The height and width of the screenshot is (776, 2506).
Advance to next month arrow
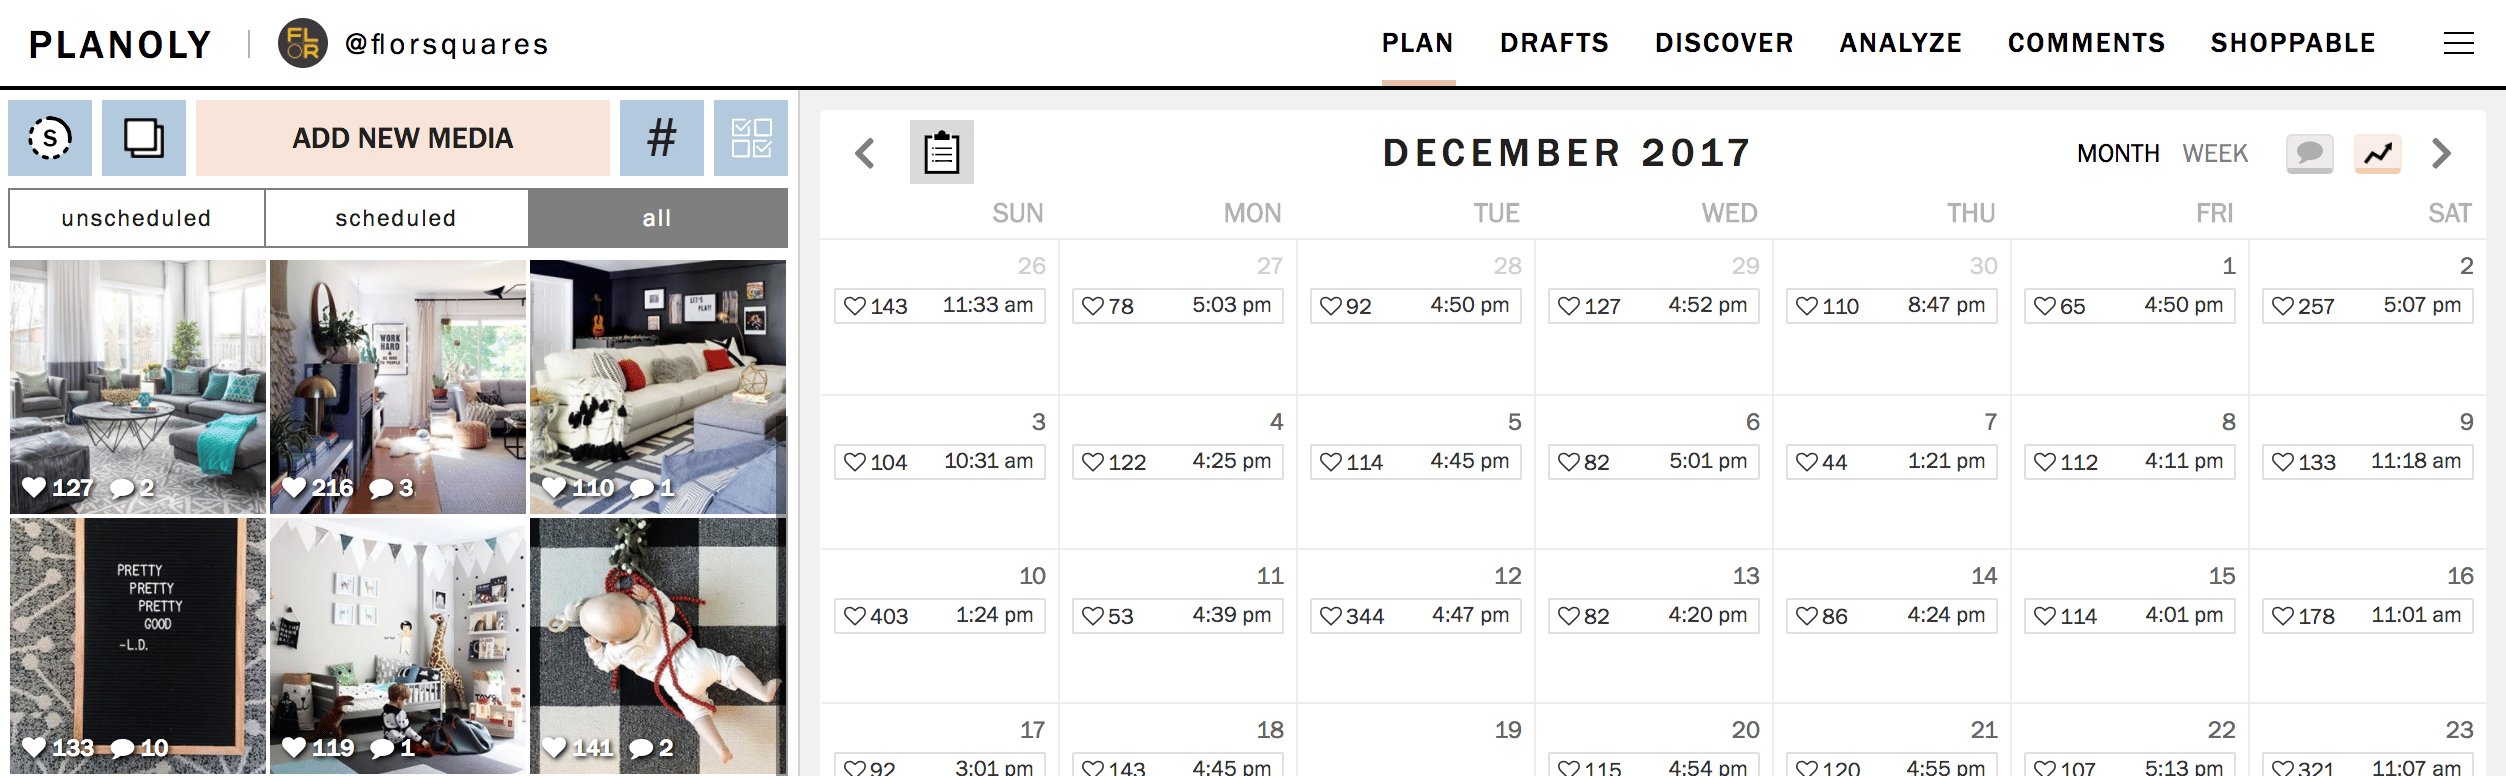click(2441, 153)
